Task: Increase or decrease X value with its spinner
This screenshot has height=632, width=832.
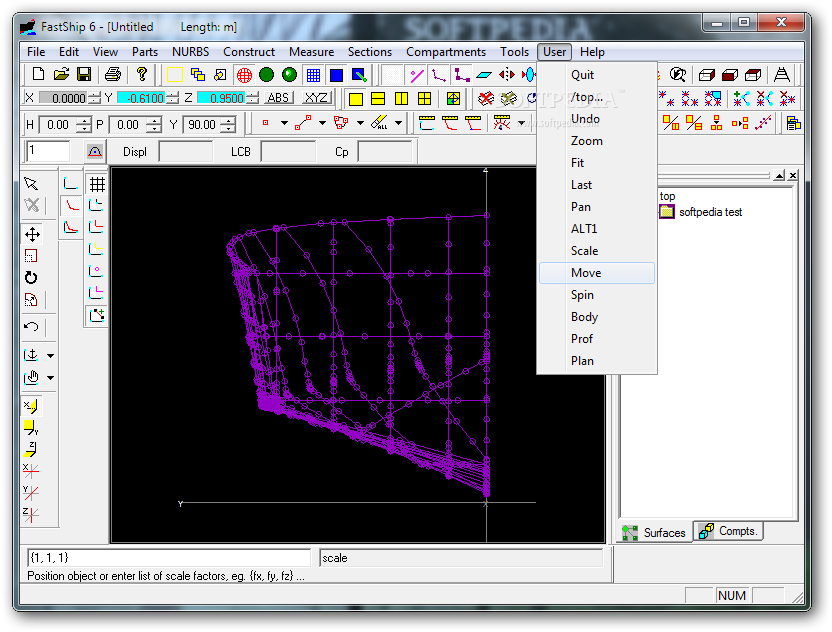Action: pos(94,98)
